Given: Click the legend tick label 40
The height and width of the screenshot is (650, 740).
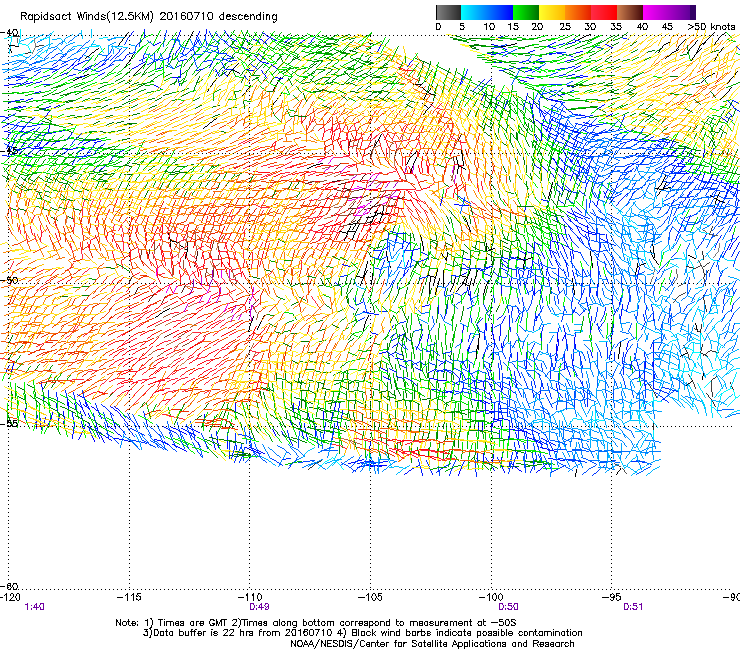Looking at the screenshot, I should tap(642, 27).
